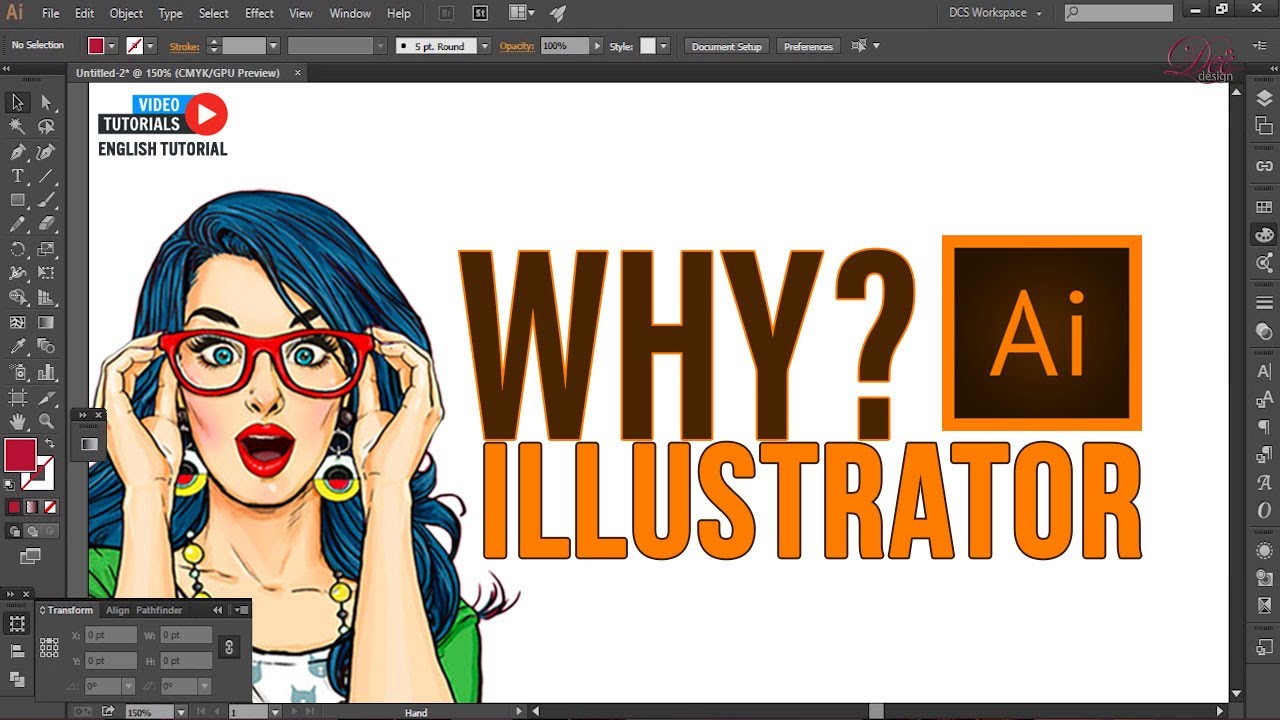
Task: Click the red Fill color swatch in toolbox
Action: 20,455
